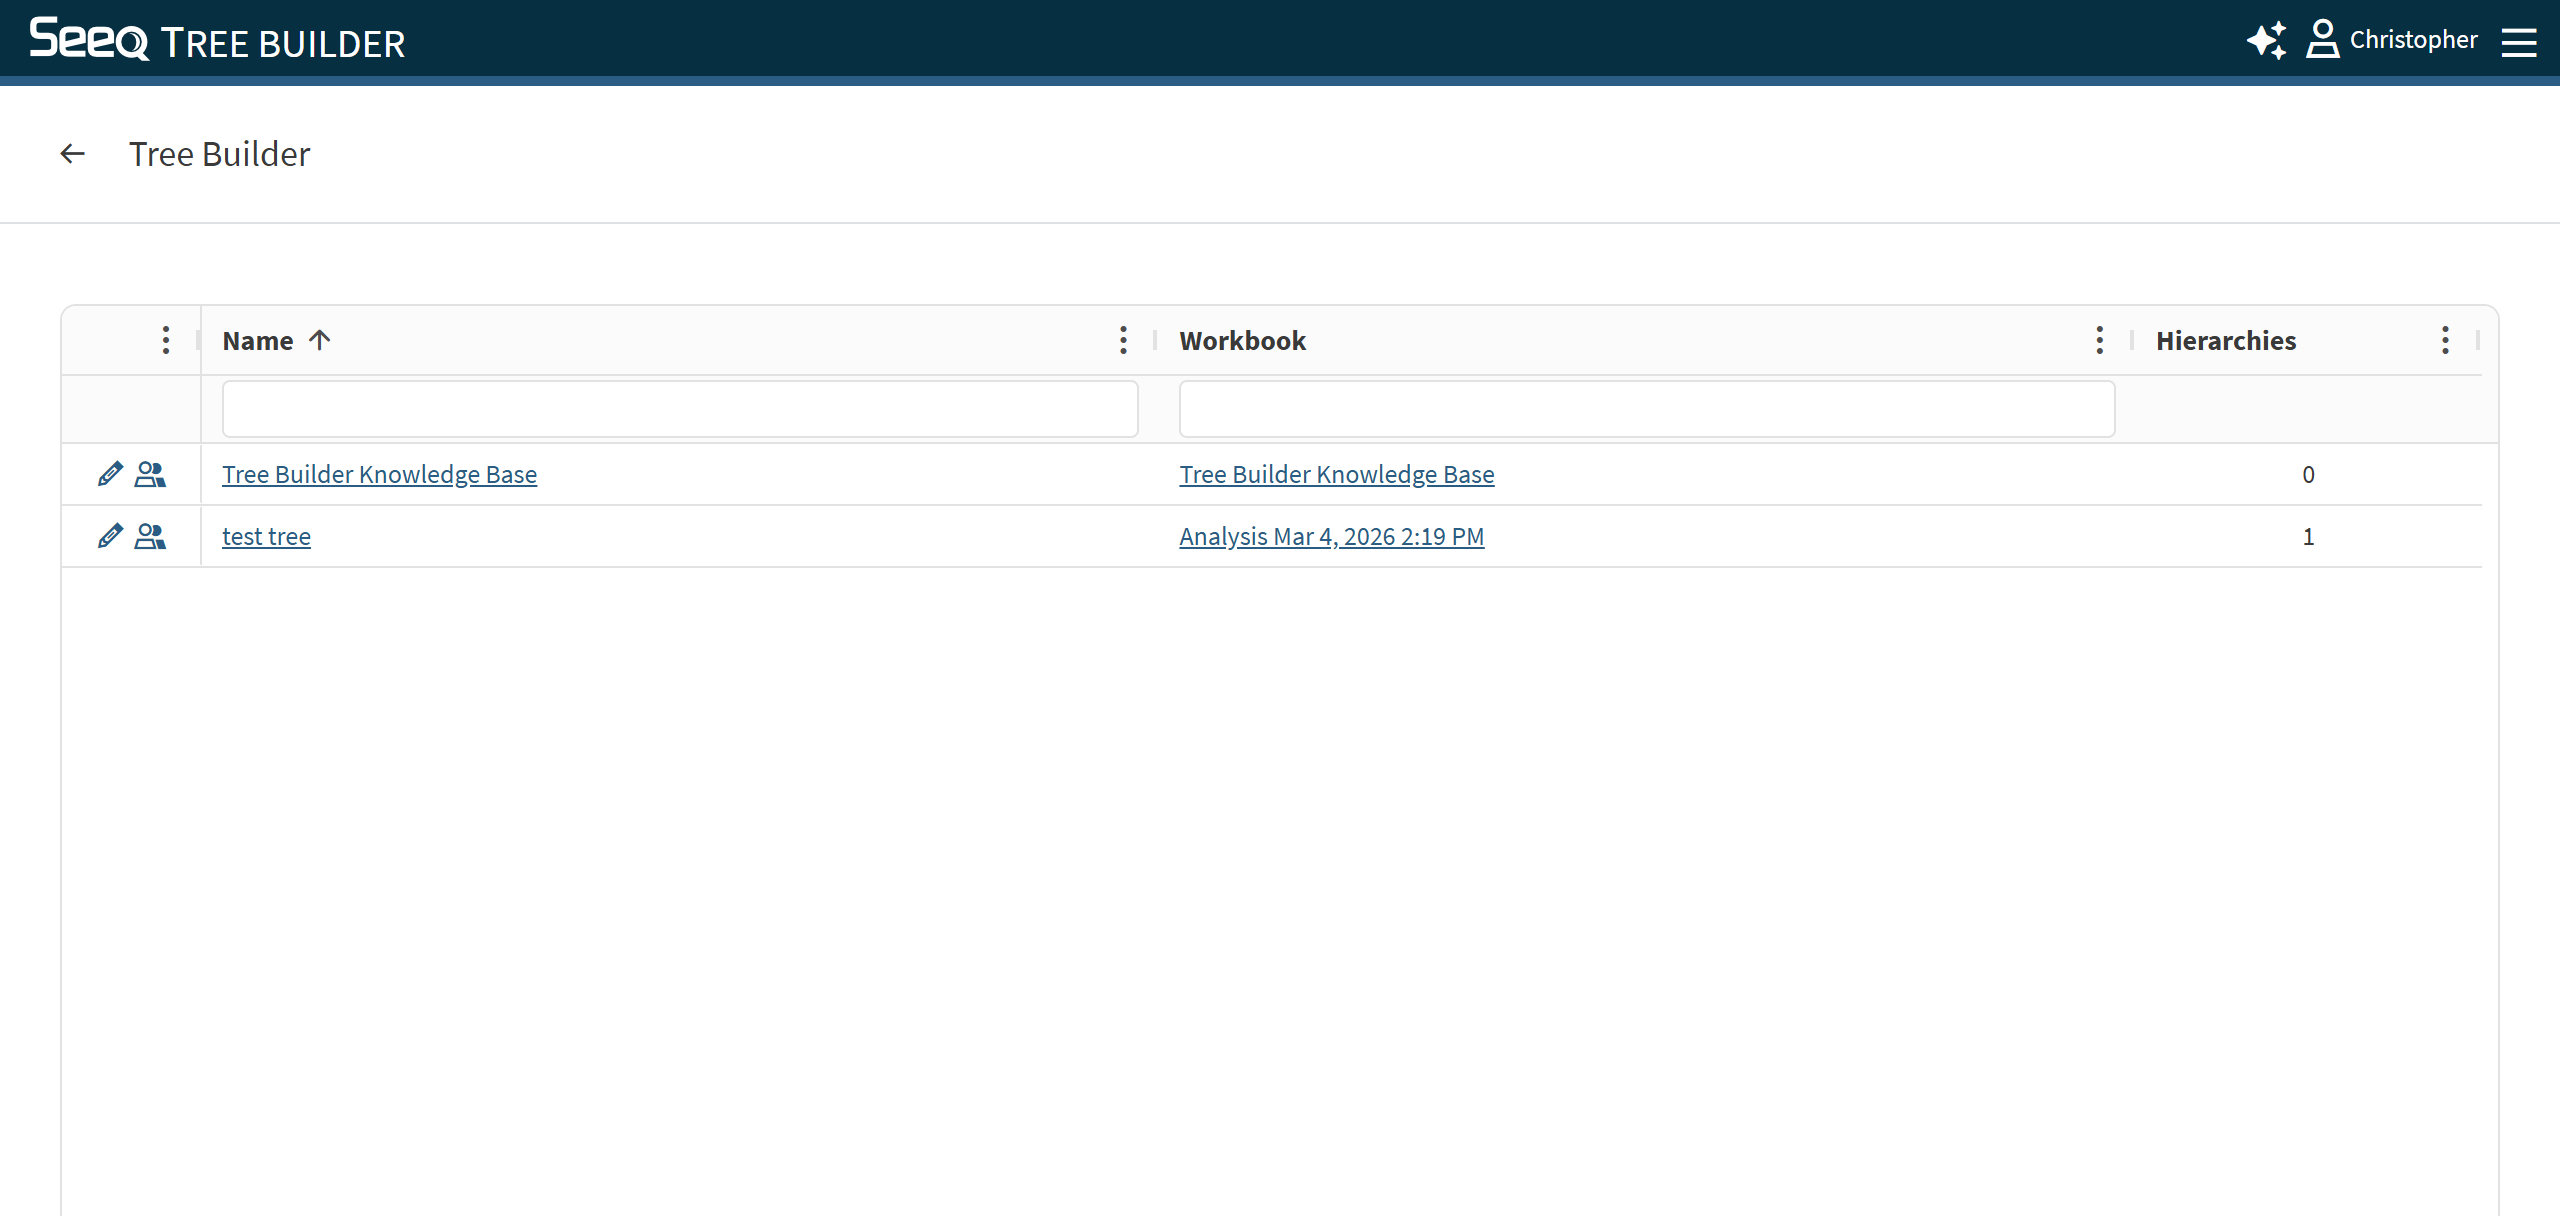Open the hamburger menu in the header
Image resolution: width=2560 pixels, height=1216 pixels.
pos(2519,42)
